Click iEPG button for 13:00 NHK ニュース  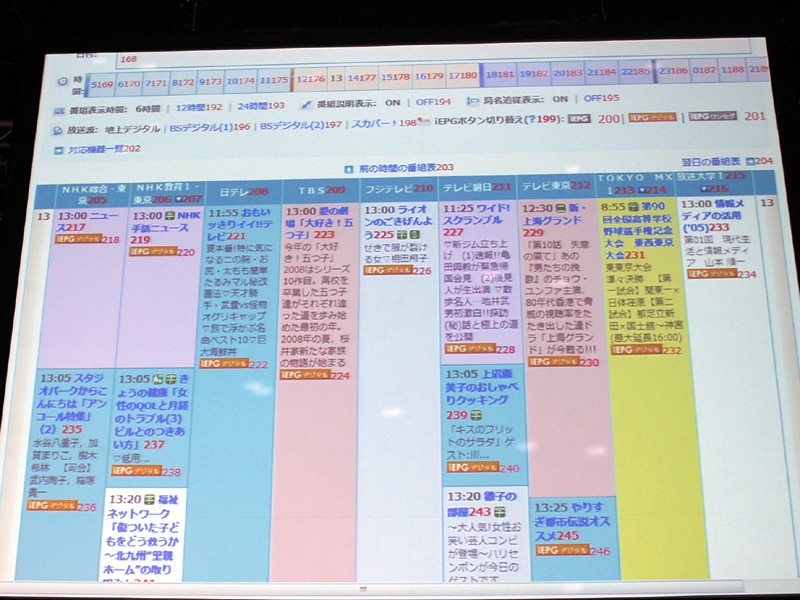tap(79, 239)
